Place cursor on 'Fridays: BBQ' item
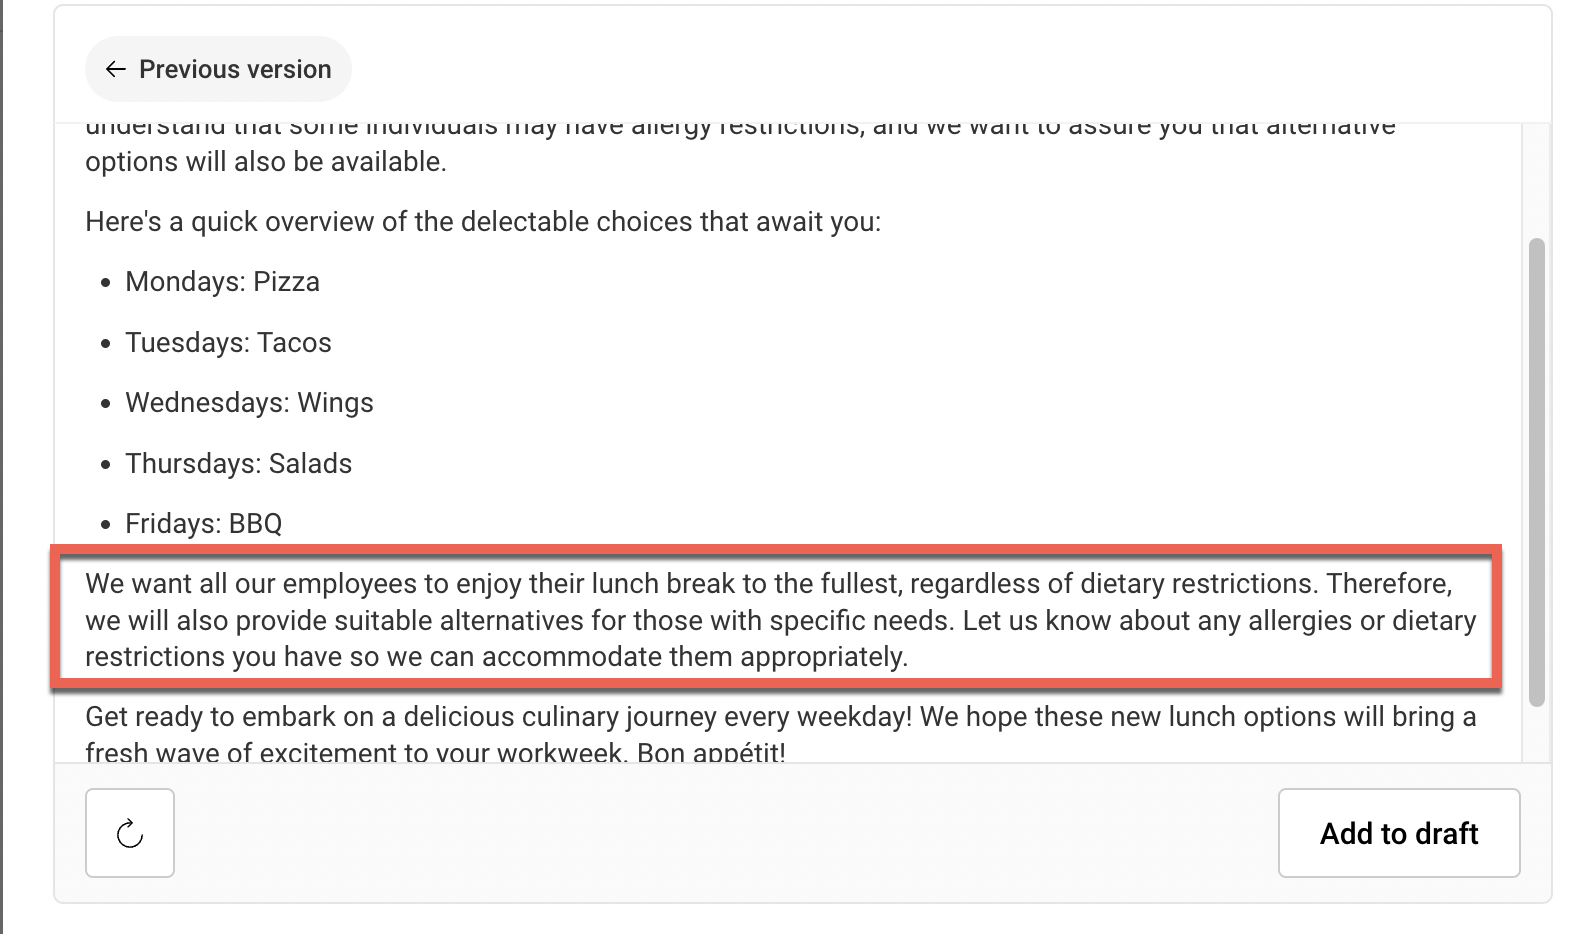1584x934 pixels. 203,524
